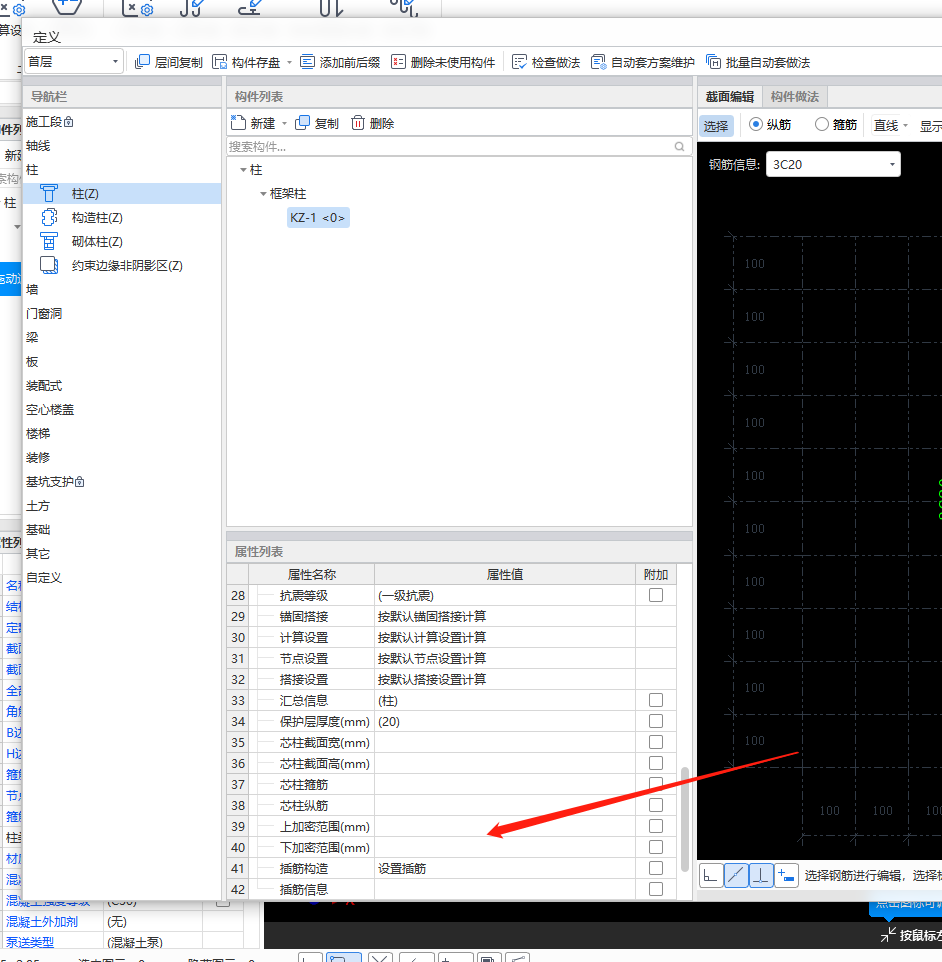Toggle the diagonal midpoint snap icon
This screenshot has height=962, width=942.
[x=736, y=875]
